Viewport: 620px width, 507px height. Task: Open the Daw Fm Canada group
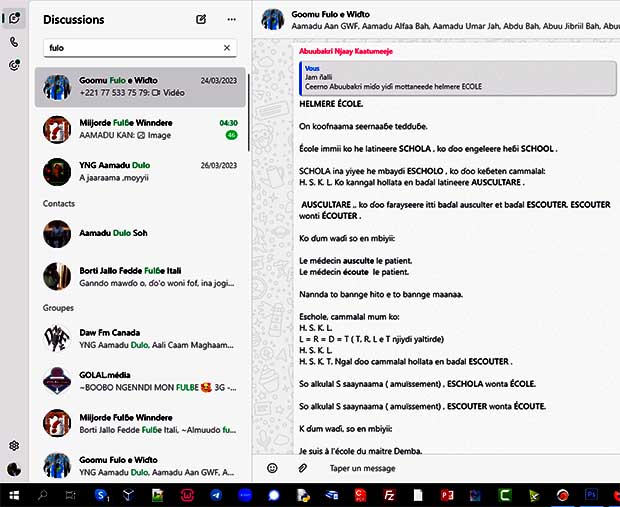(140, 339)
